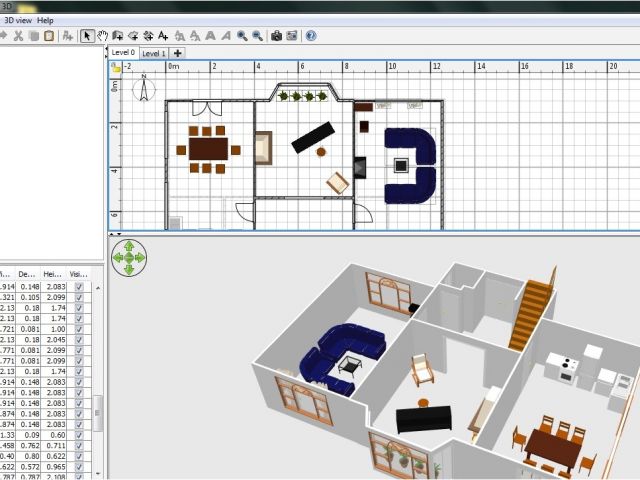640x480 pixels.
Task: Click the Paste clipboard icon
Action: point(48,36)
